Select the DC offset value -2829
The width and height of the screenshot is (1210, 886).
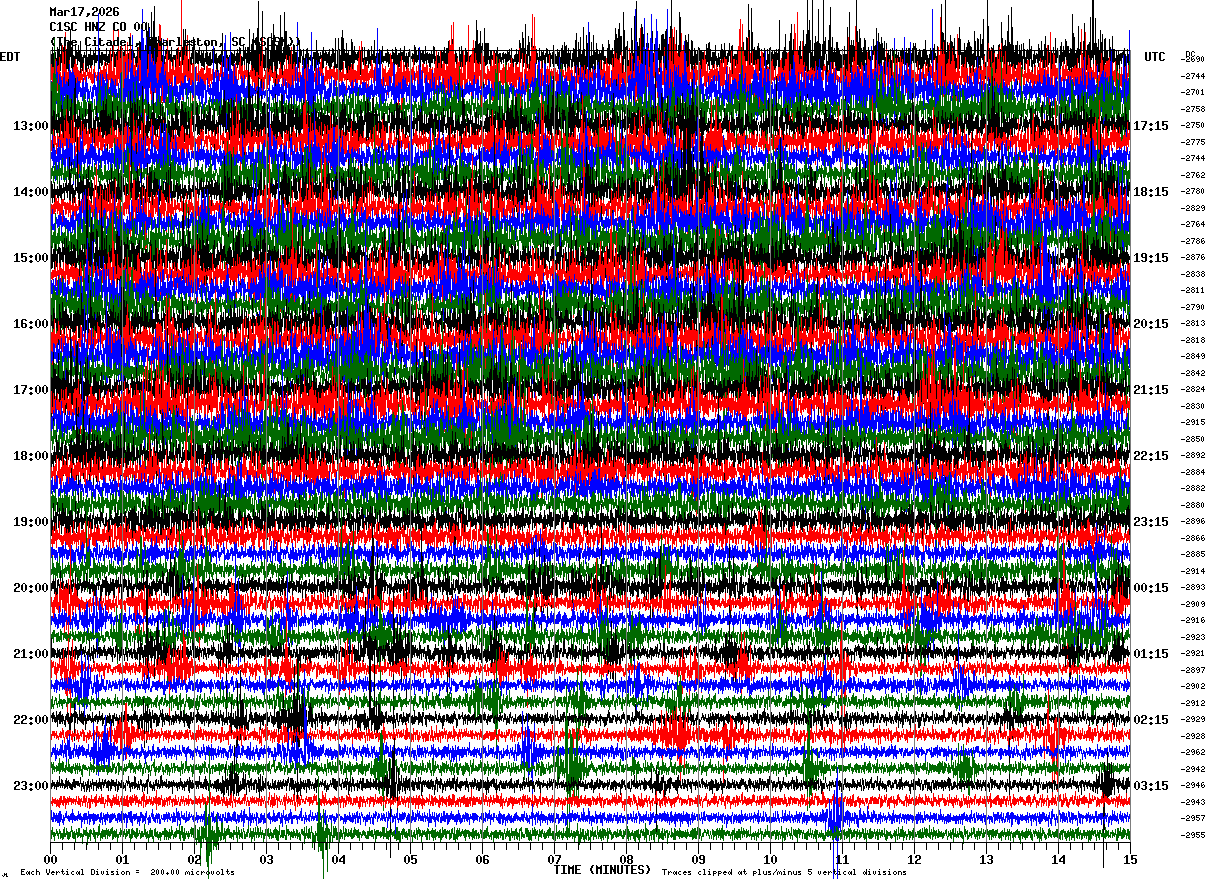tap(1194, 208)
